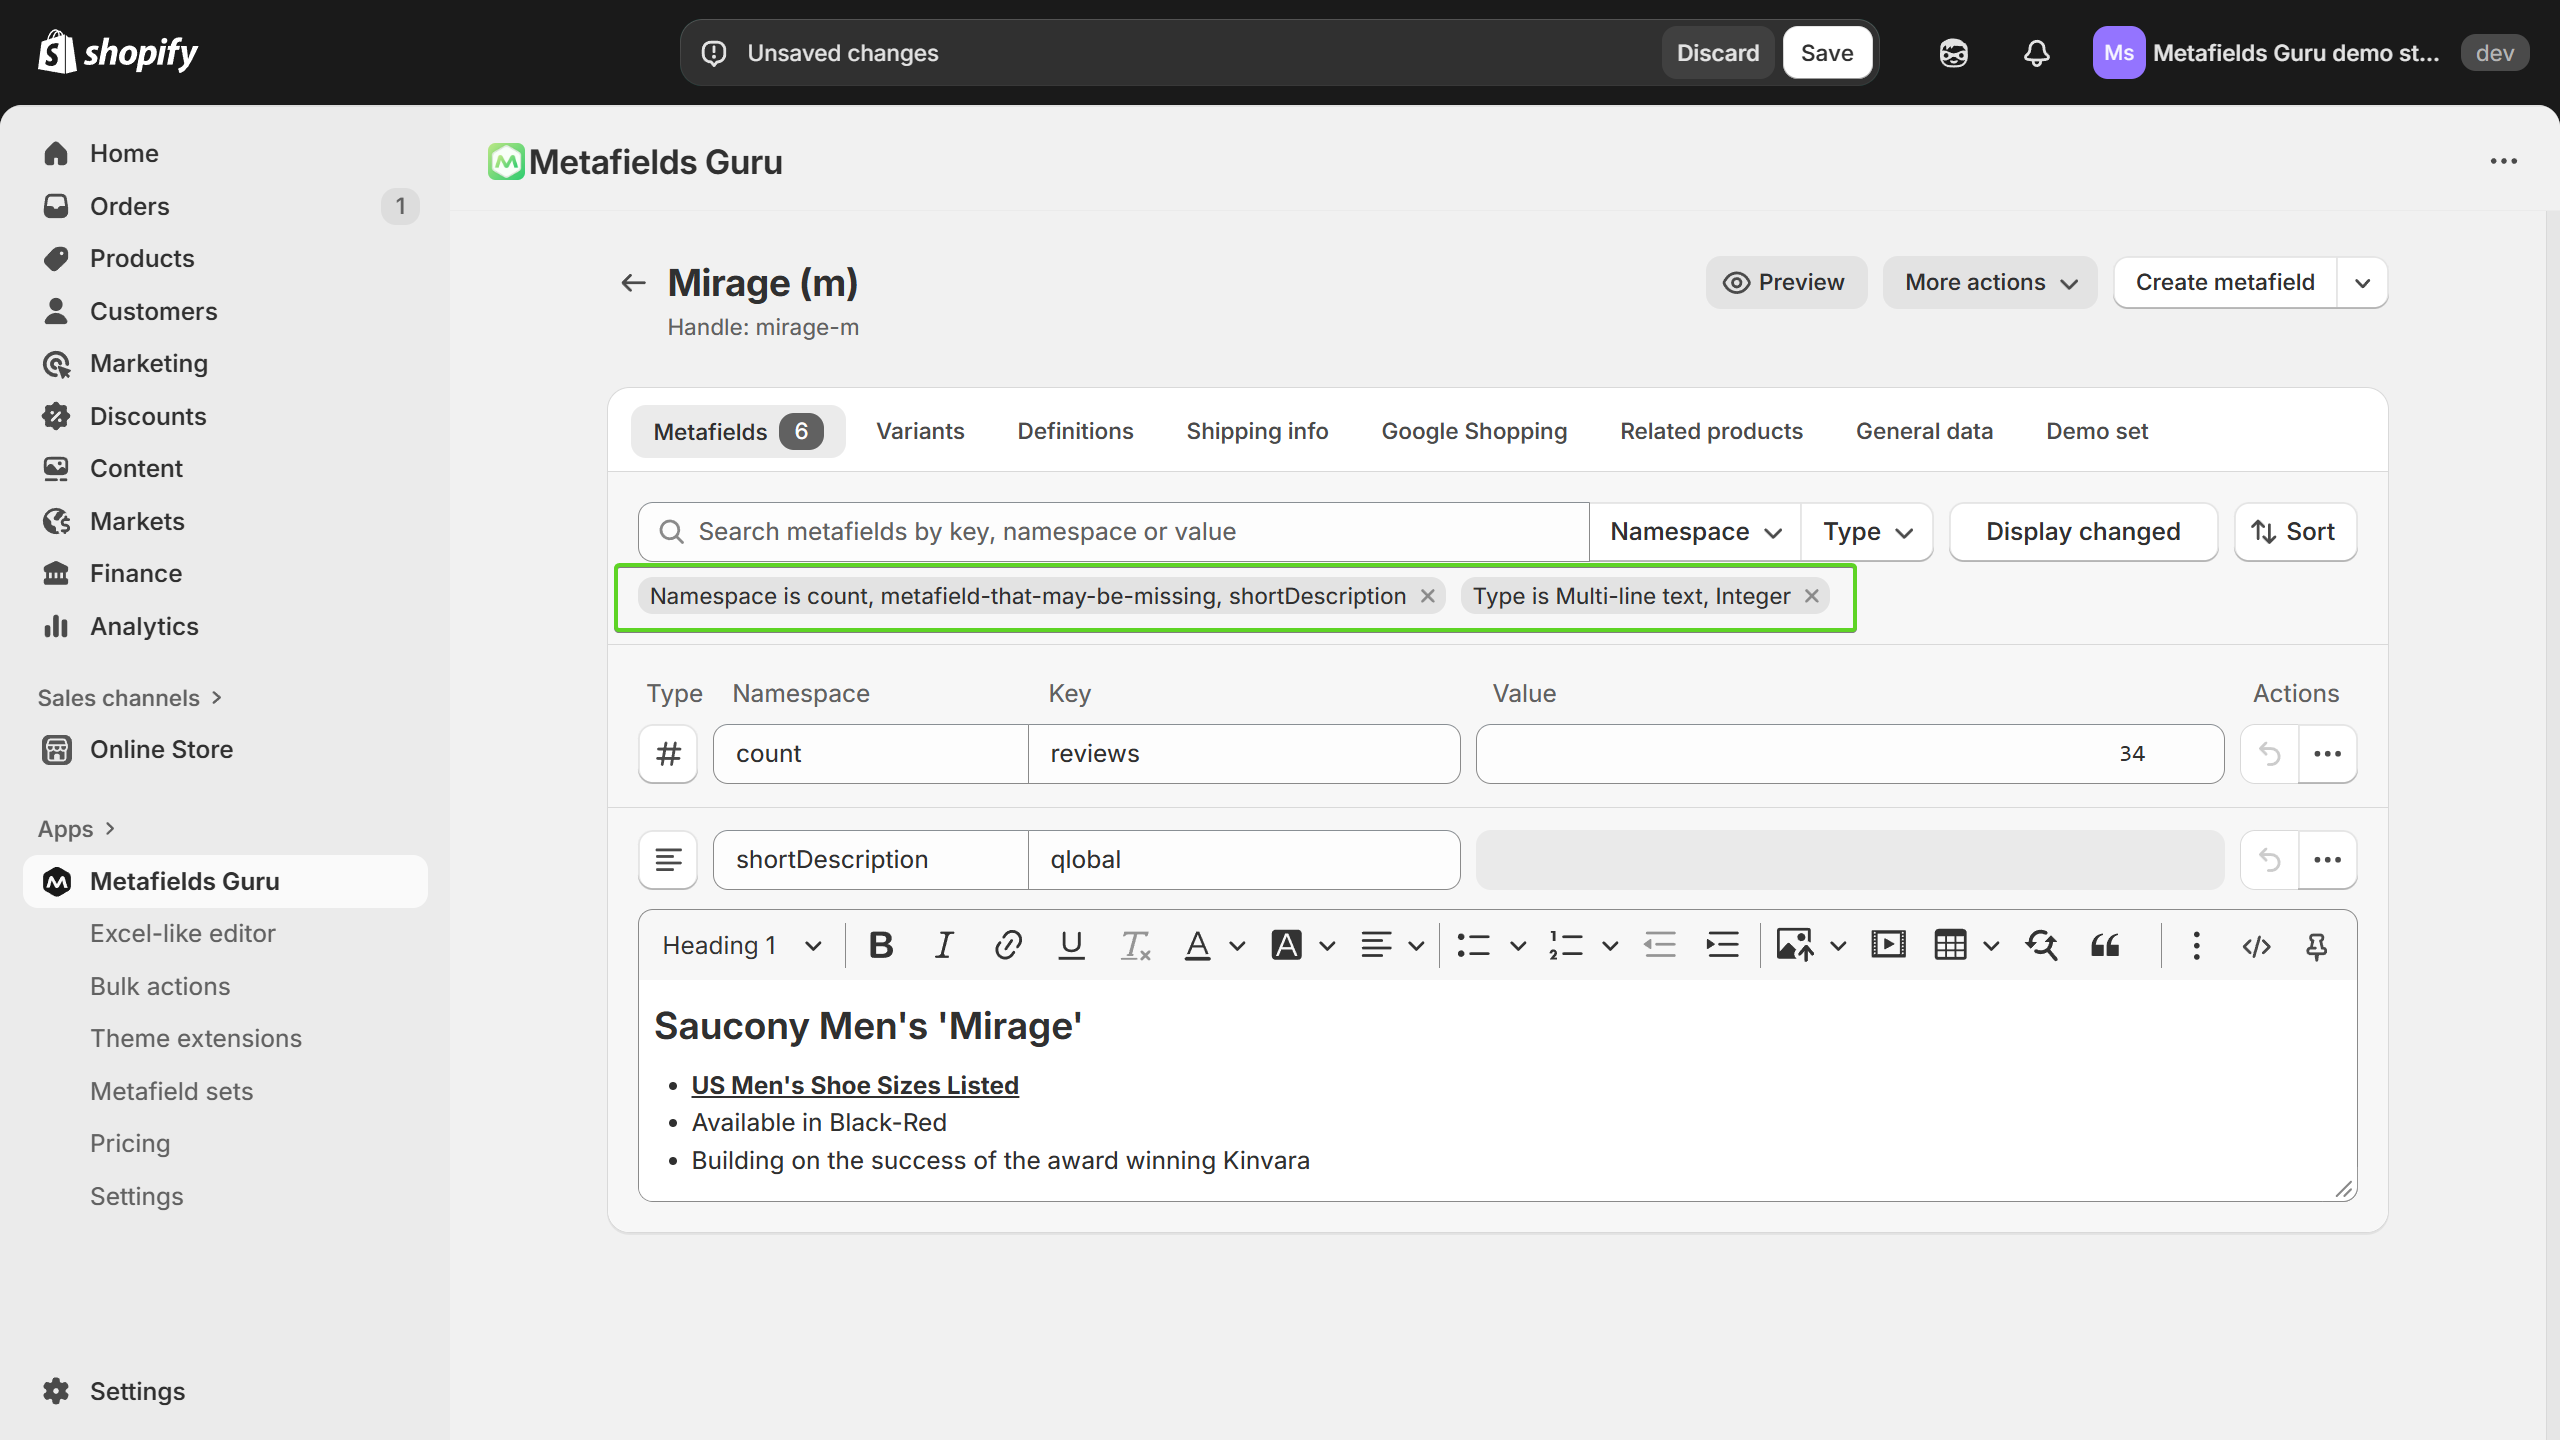This screenshot has height=1440, width=2560.
Task: Open the blockquote formatting tool
Action: click(x=2104, y=945)
